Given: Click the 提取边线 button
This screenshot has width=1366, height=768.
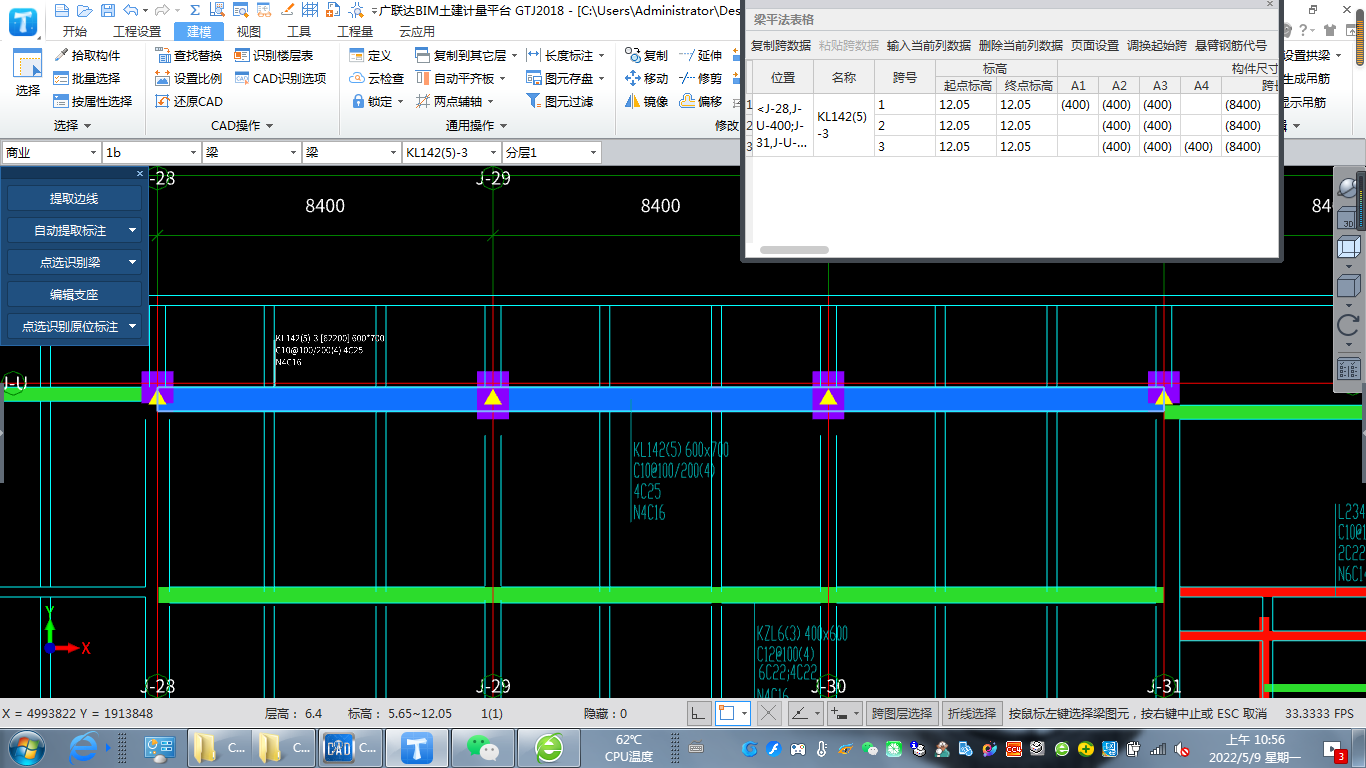Looking at the screenshot, I should point(74,199).
